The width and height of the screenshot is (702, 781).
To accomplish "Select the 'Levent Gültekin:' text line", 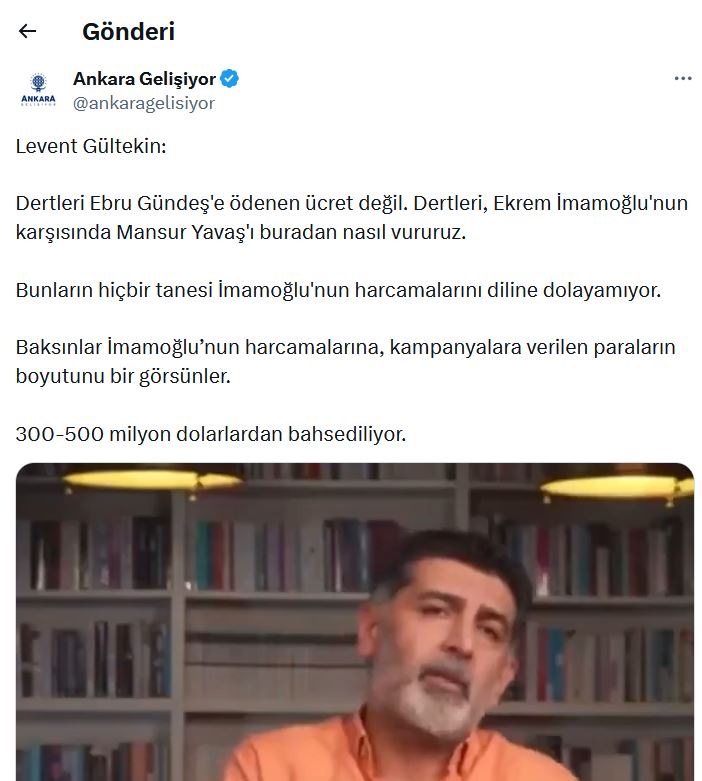I will pos(91,146).
